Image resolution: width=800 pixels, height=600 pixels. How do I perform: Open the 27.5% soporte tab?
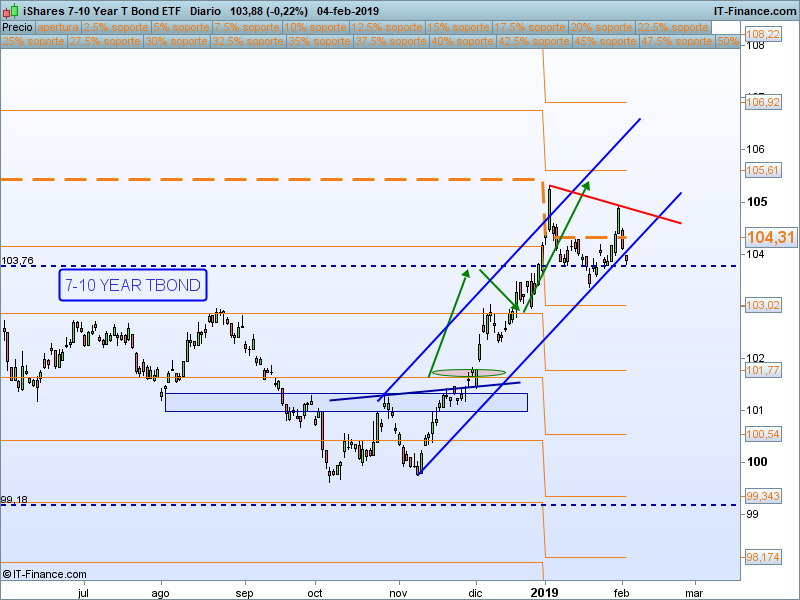coord(105,41)
